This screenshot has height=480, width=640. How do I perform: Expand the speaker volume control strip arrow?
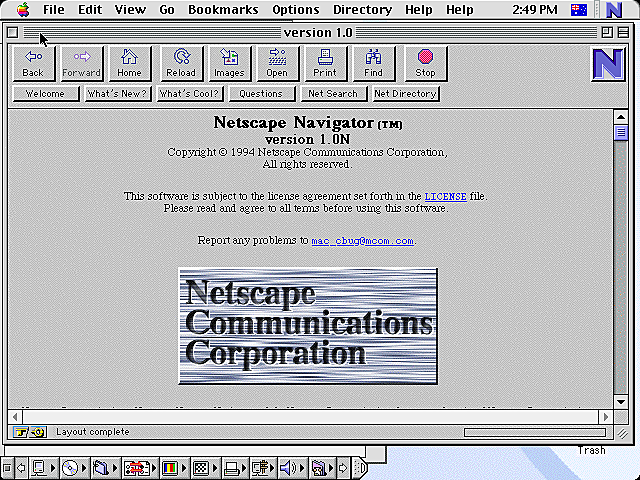(x=302, y=468)
